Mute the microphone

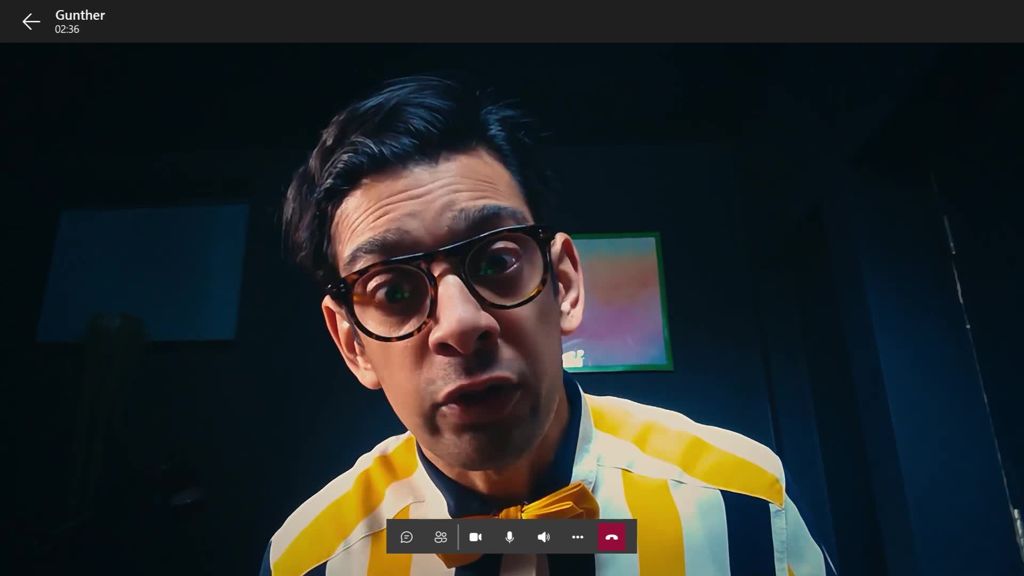click(x=509, y=537)
